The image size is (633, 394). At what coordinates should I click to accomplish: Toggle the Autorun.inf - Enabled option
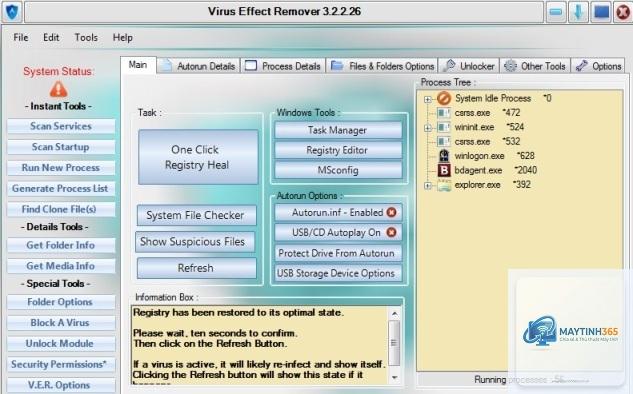pyautogui.click(x=338, y=212)
